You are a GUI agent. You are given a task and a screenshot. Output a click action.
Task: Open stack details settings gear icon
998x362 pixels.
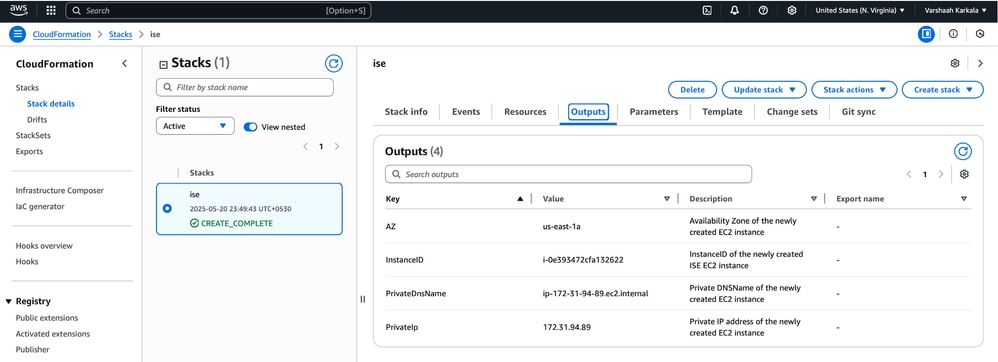[x=955, y=63]
